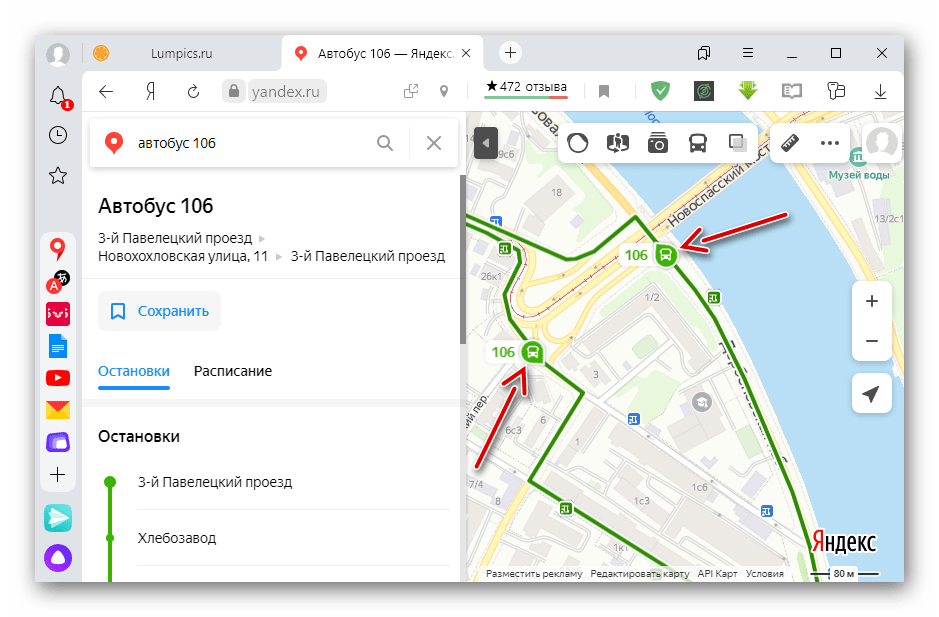
Task: Click the magnifier search icon
Action: pos(385,143)
